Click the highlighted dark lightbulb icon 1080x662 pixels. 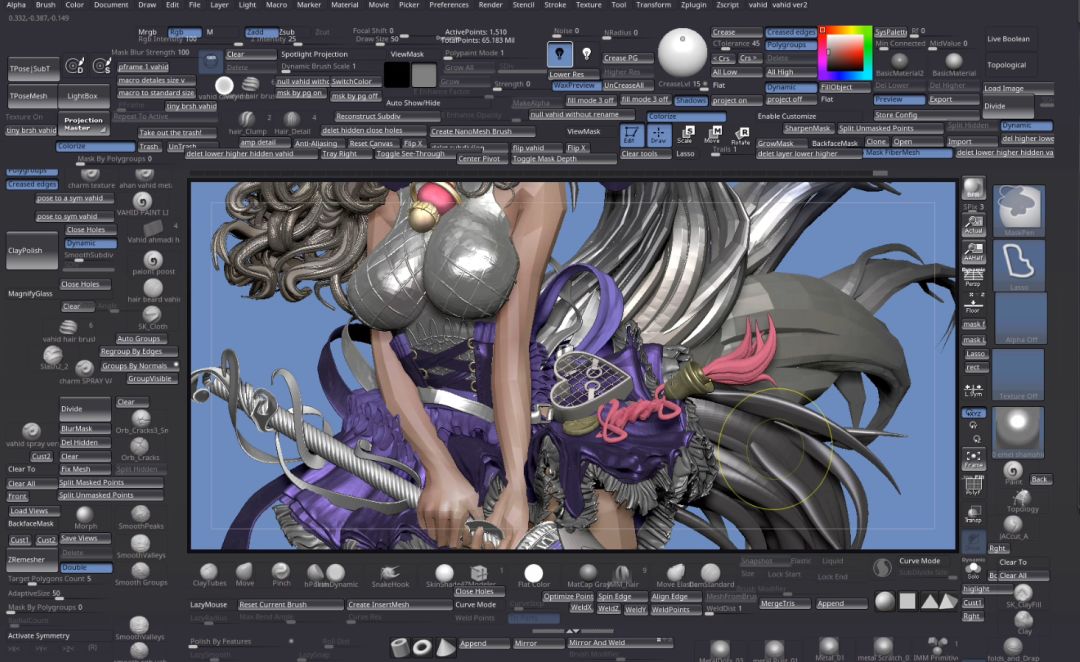(x=559, y=53)
